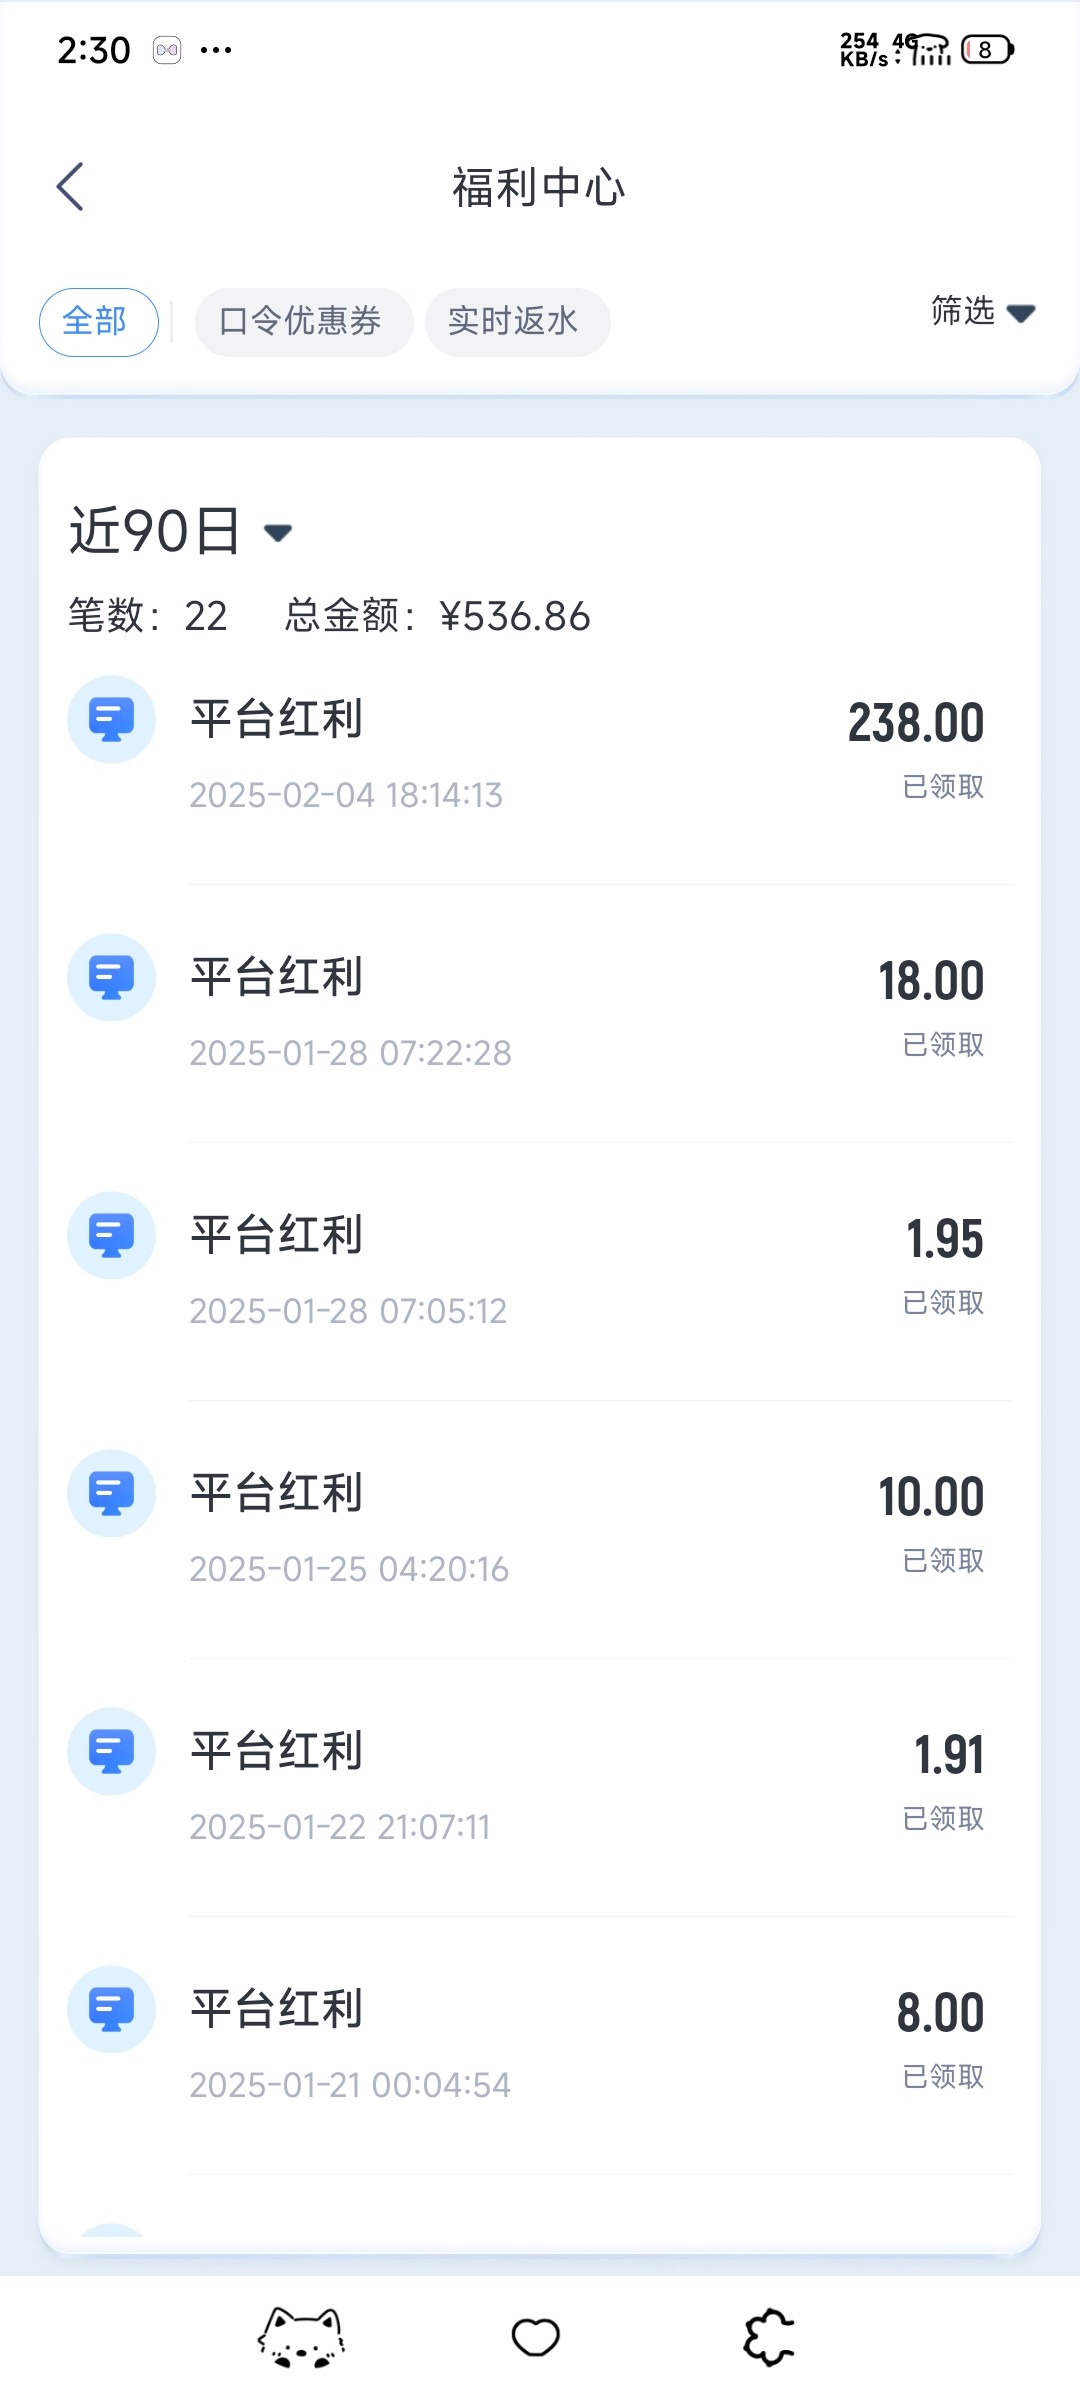Viewport: 1080px width, 2400px height.
Task: Tap the heart icon in bottom bar
Action: point(536,2337)
